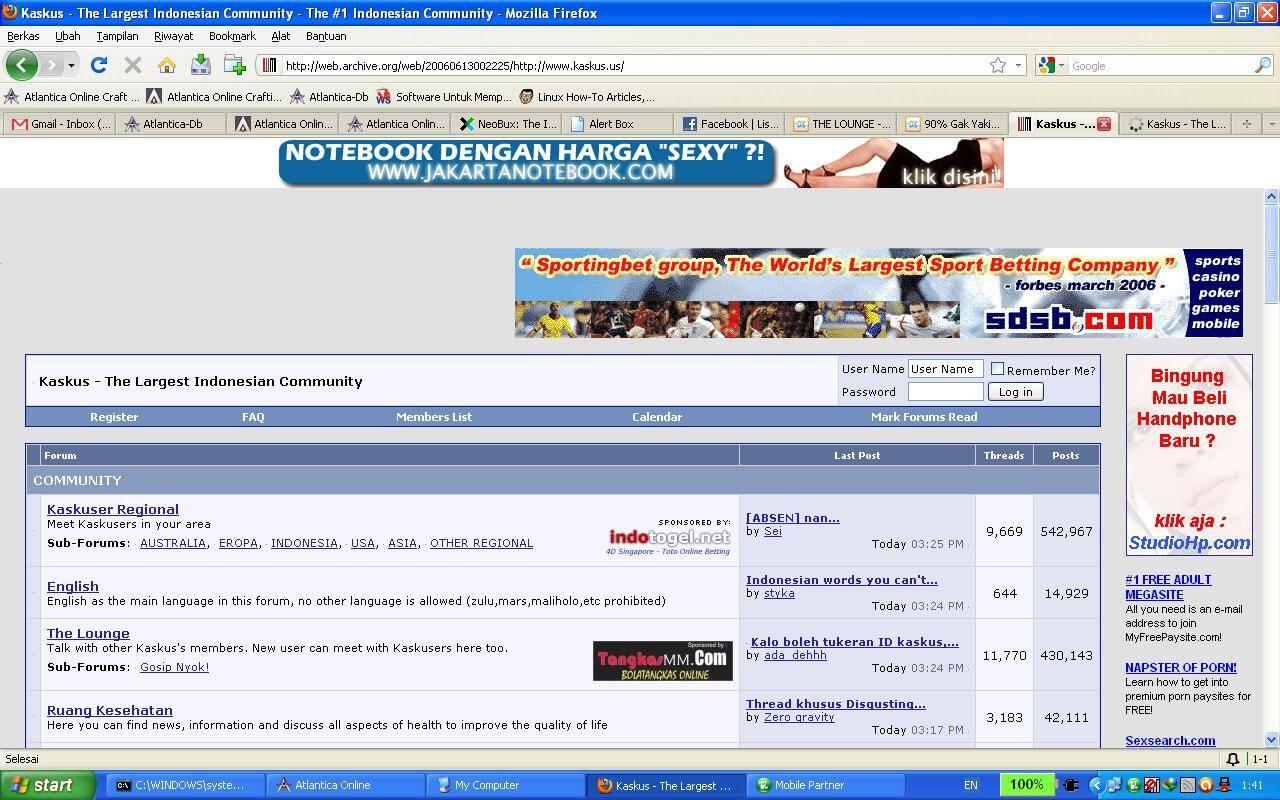1280x800 pixels.
Task: Open Gmail Inbox tab
Action: 59,124
